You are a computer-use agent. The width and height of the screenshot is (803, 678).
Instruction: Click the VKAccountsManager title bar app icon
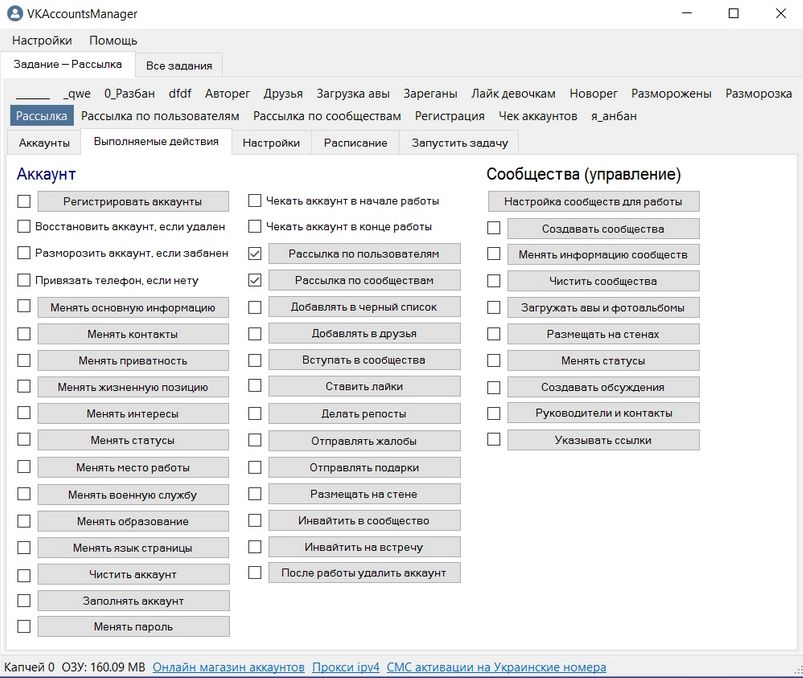click(15, 14)
